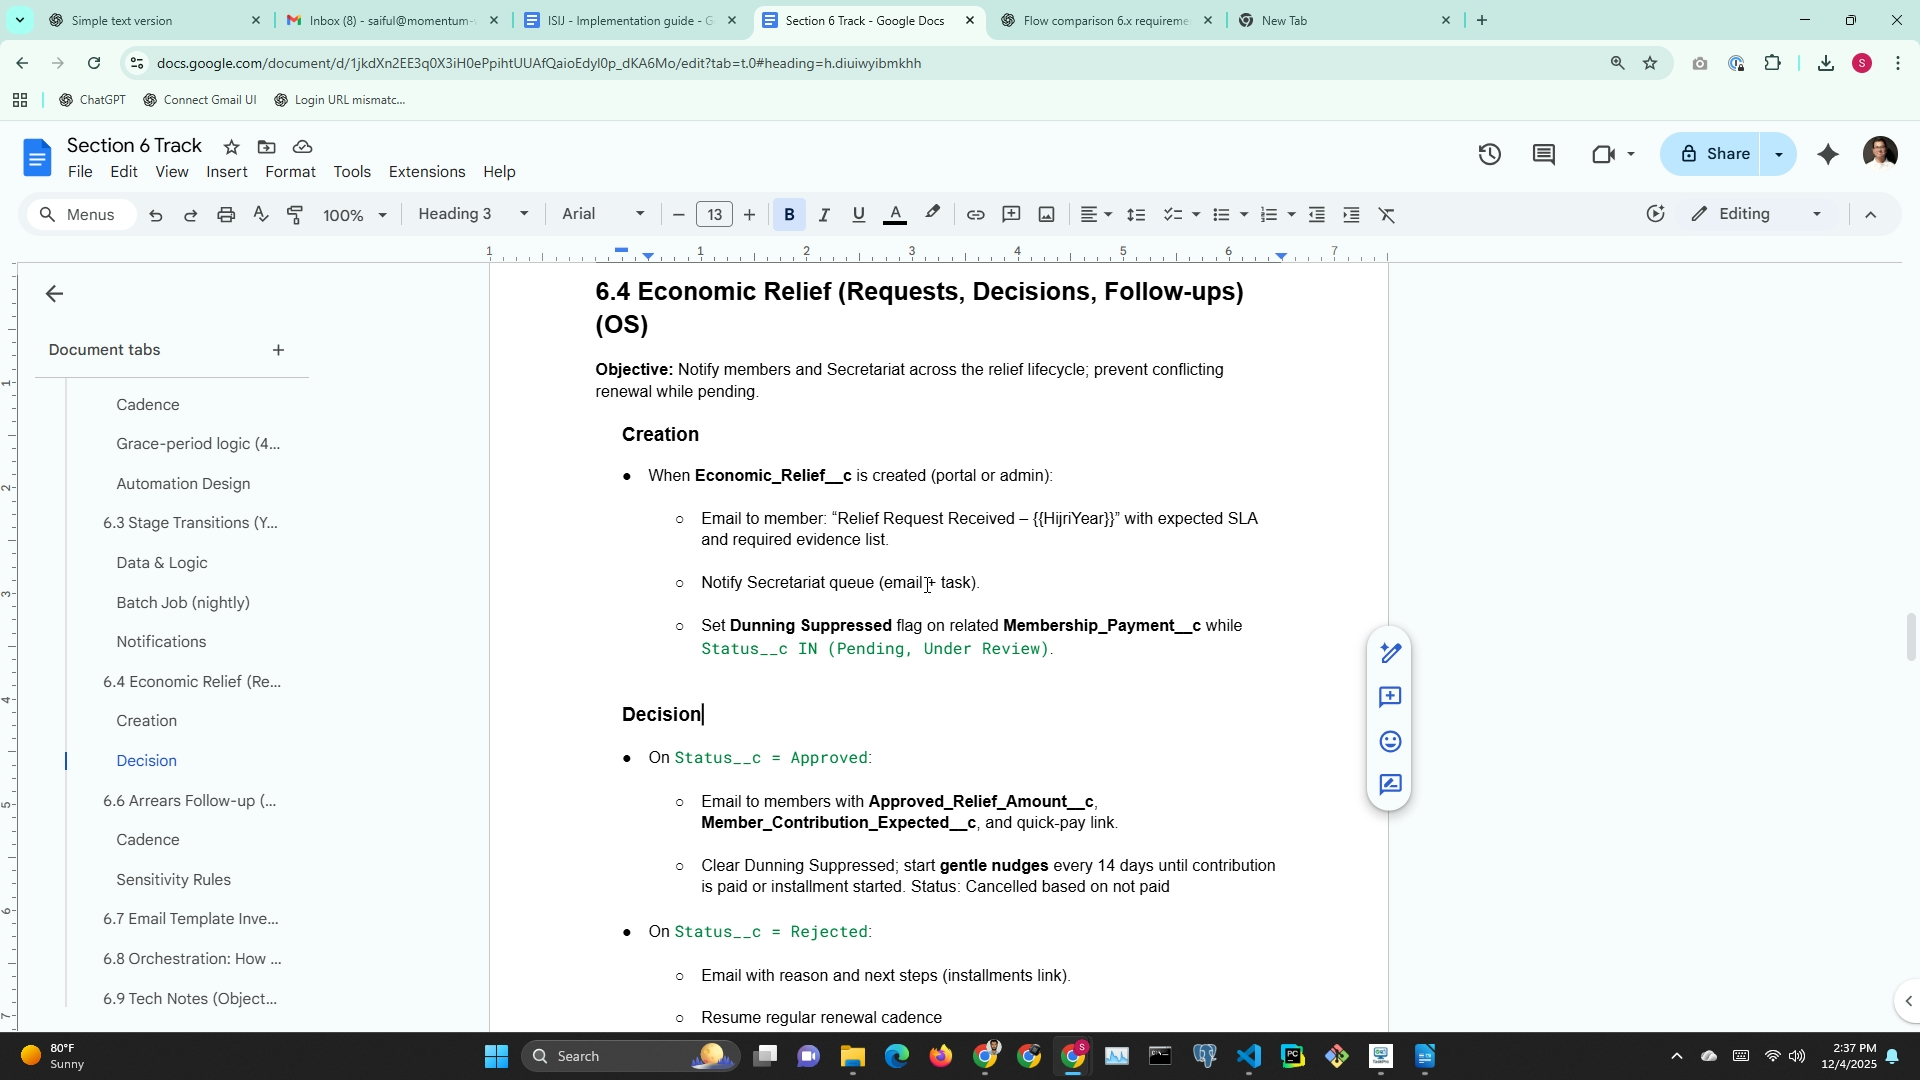Viewport: 1920px width, 1080px height.
Task: Click the Print icon
Action: coord(226,215)
